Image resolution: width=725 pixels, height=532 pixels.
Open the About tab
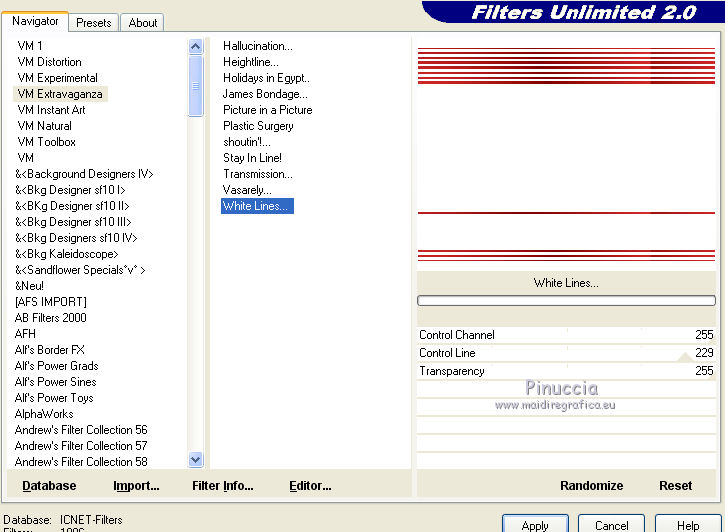pyautogui.click(x=142, y=23)
